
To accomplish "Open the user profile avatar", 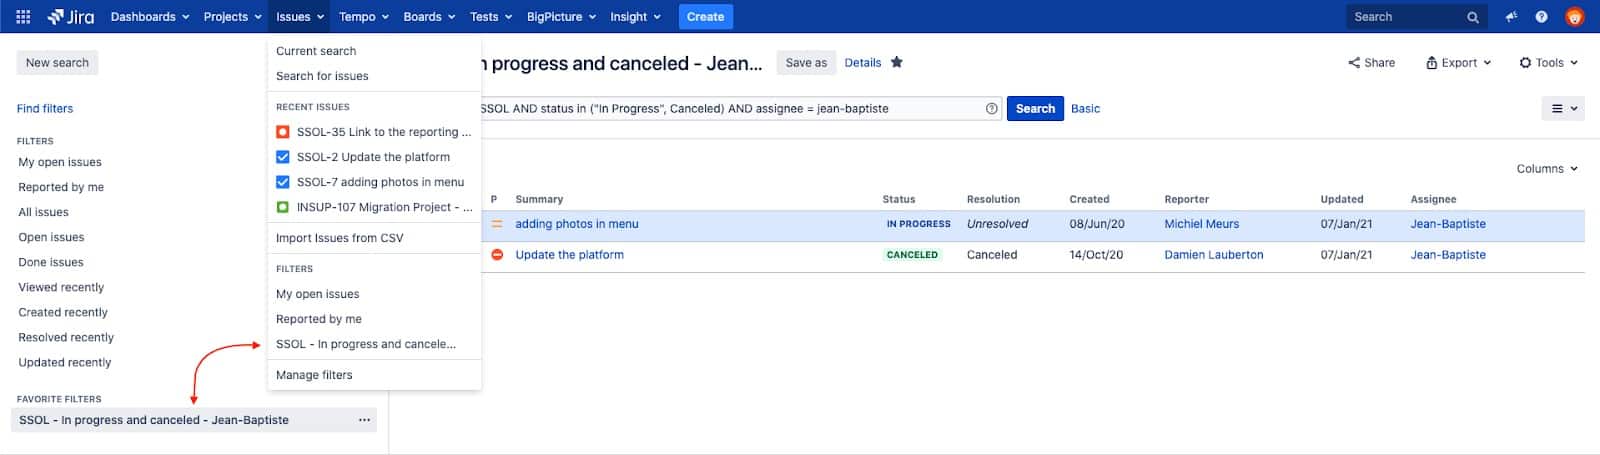I will [x=1574, y=17].
